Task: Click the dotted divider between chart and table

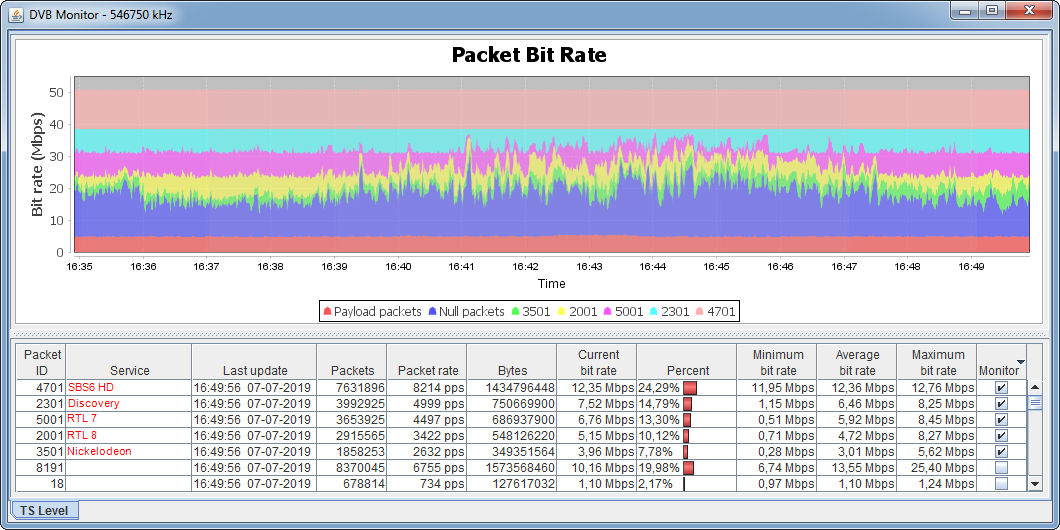Action: tap(530, 335)
